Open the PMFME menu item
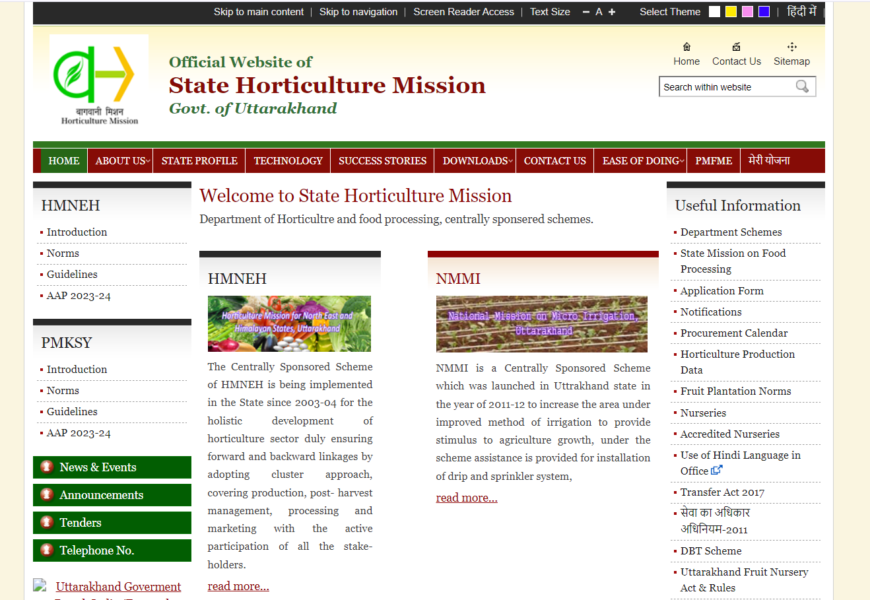Screen dimensions: 870x600 (x=714, y=161)
